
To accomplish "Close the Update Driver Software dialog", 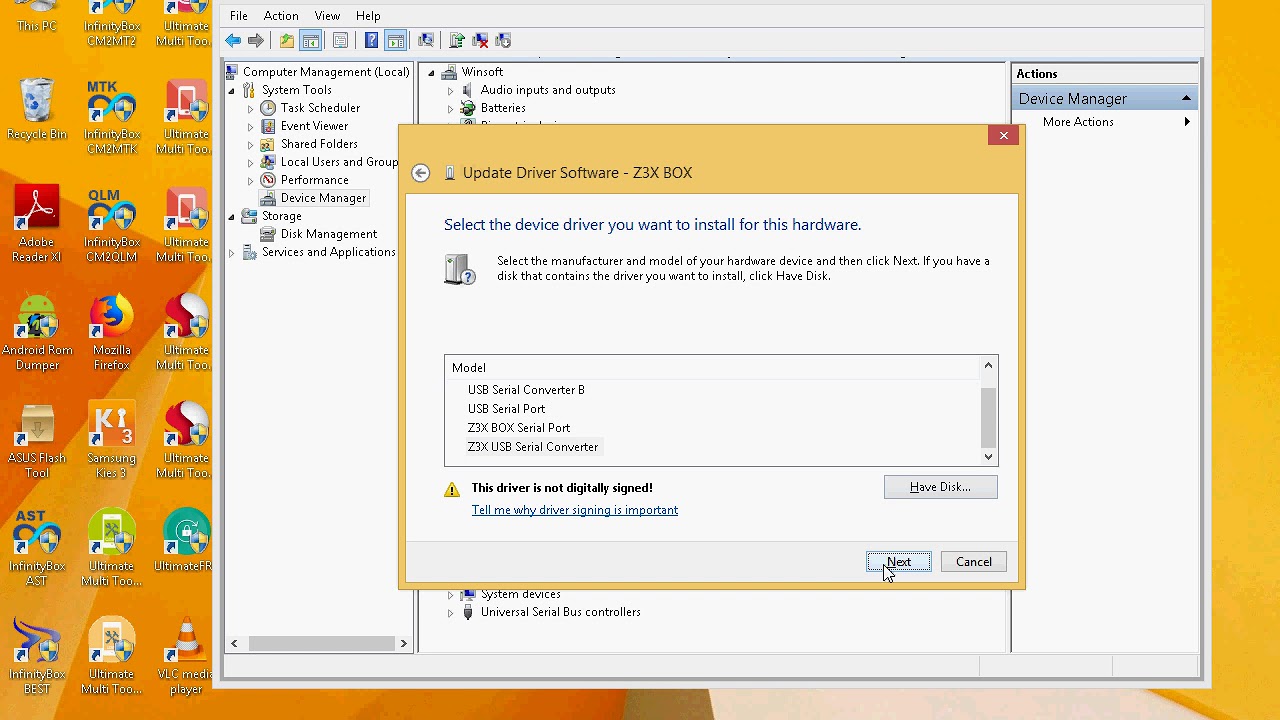I will click(x=1004, y=135).
